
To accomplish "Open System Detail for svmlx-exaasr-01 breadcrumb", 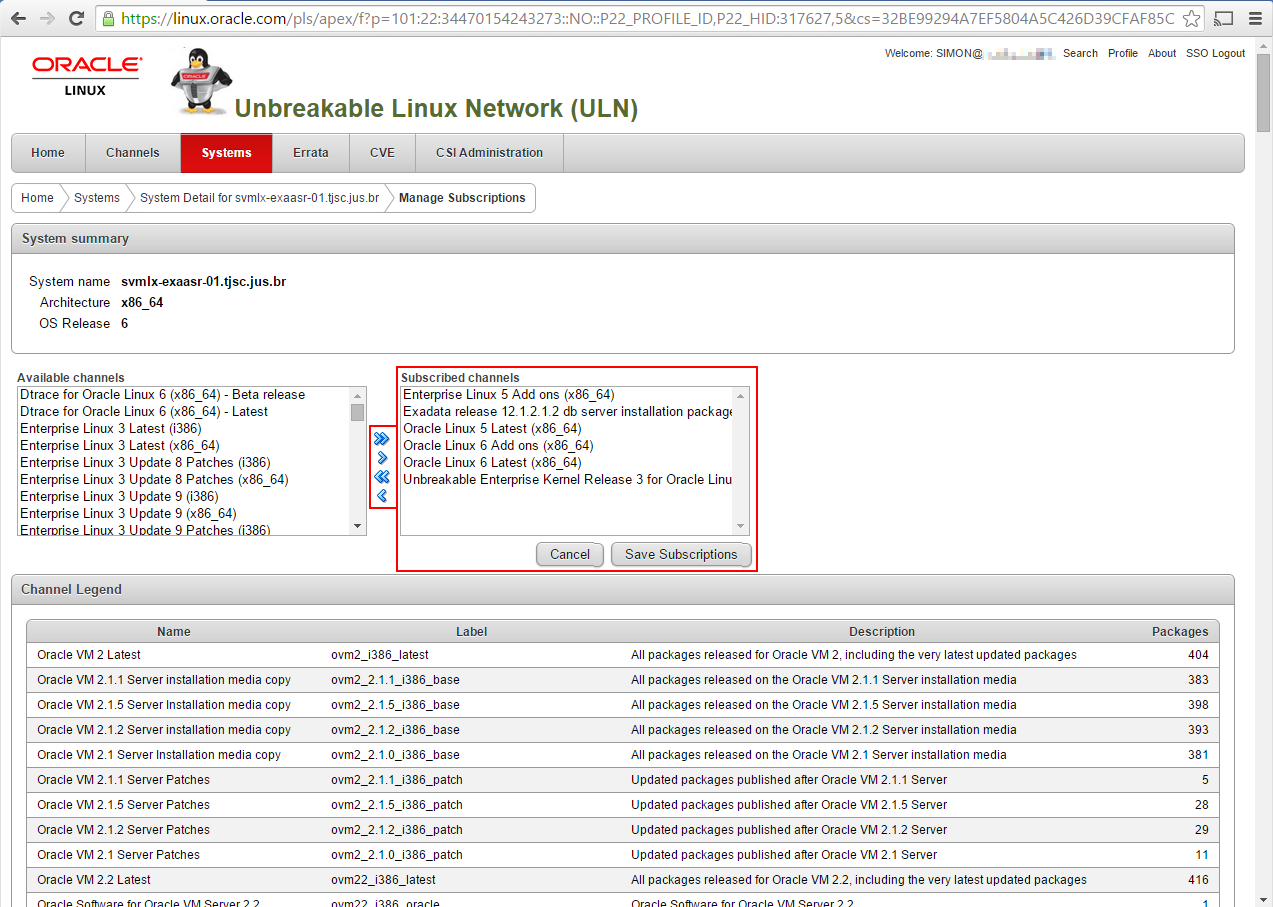I will pyautogui.click(x=259, y=198).
